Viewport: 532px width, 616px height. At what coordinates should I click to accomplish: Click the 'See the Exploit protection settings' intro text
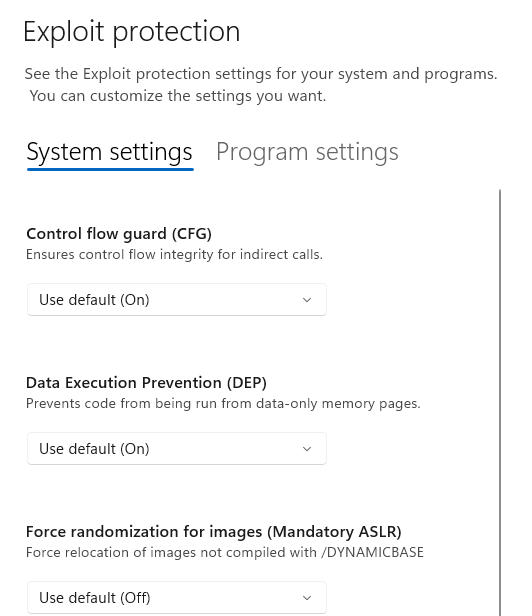[x=261, y=85]
